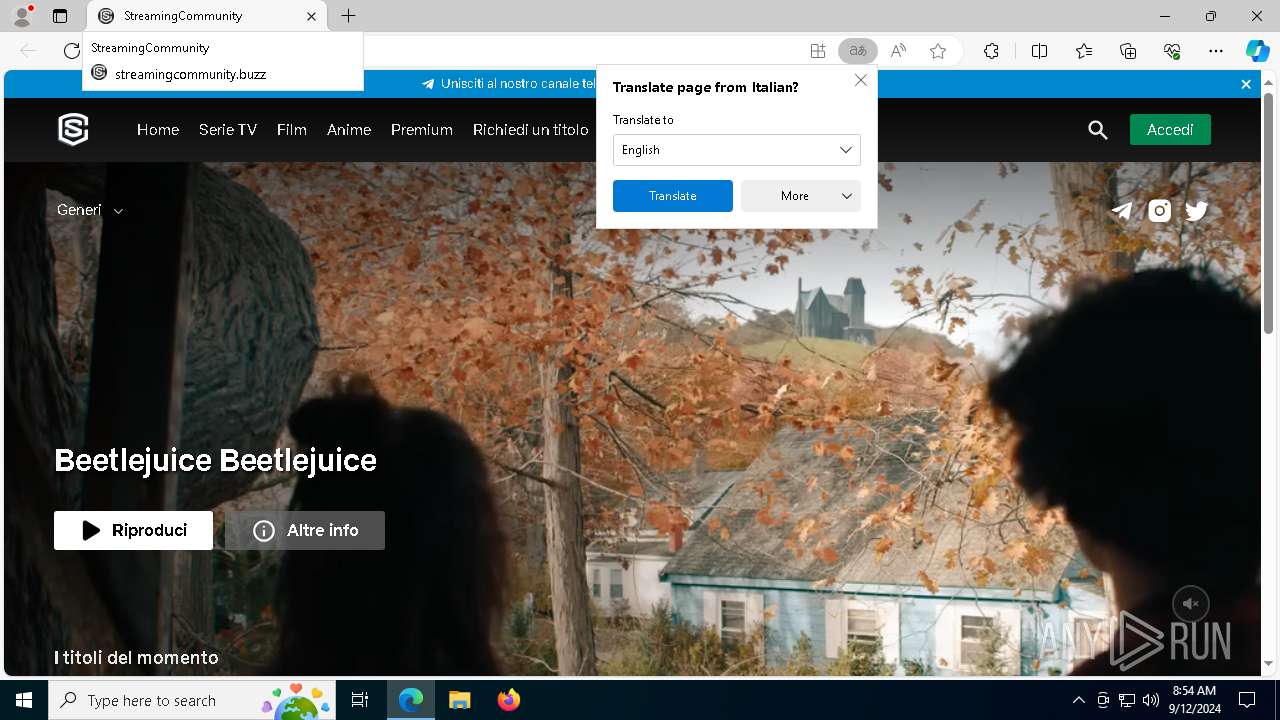The height and width of the screenshot is (720, 1280).
Task: Add this page to favorites (star icon)
Action: pos(938,51)
